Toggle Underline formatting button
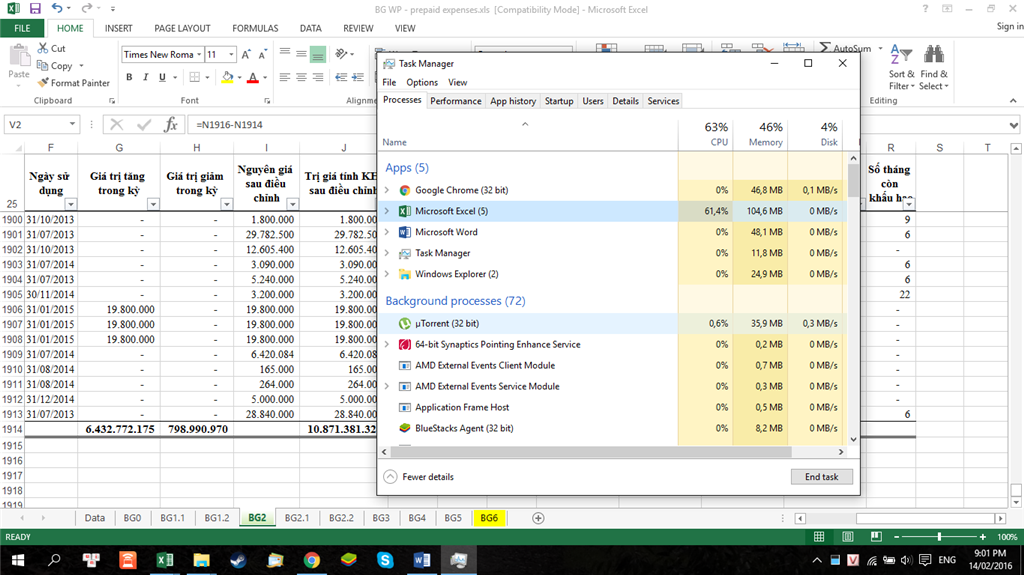Viewport: 1024px width, 575px height. pos(162,77)
